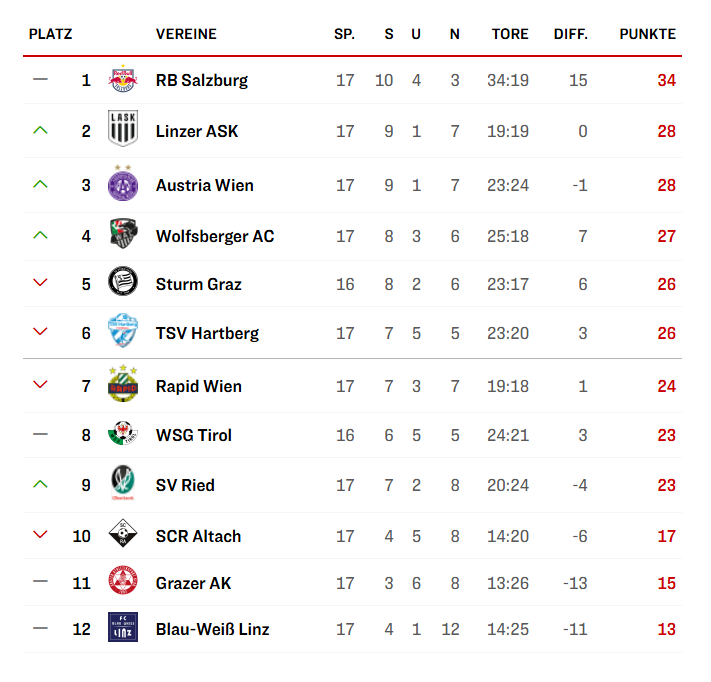Click the Linzer ASK crest icon

pos(123,130)
